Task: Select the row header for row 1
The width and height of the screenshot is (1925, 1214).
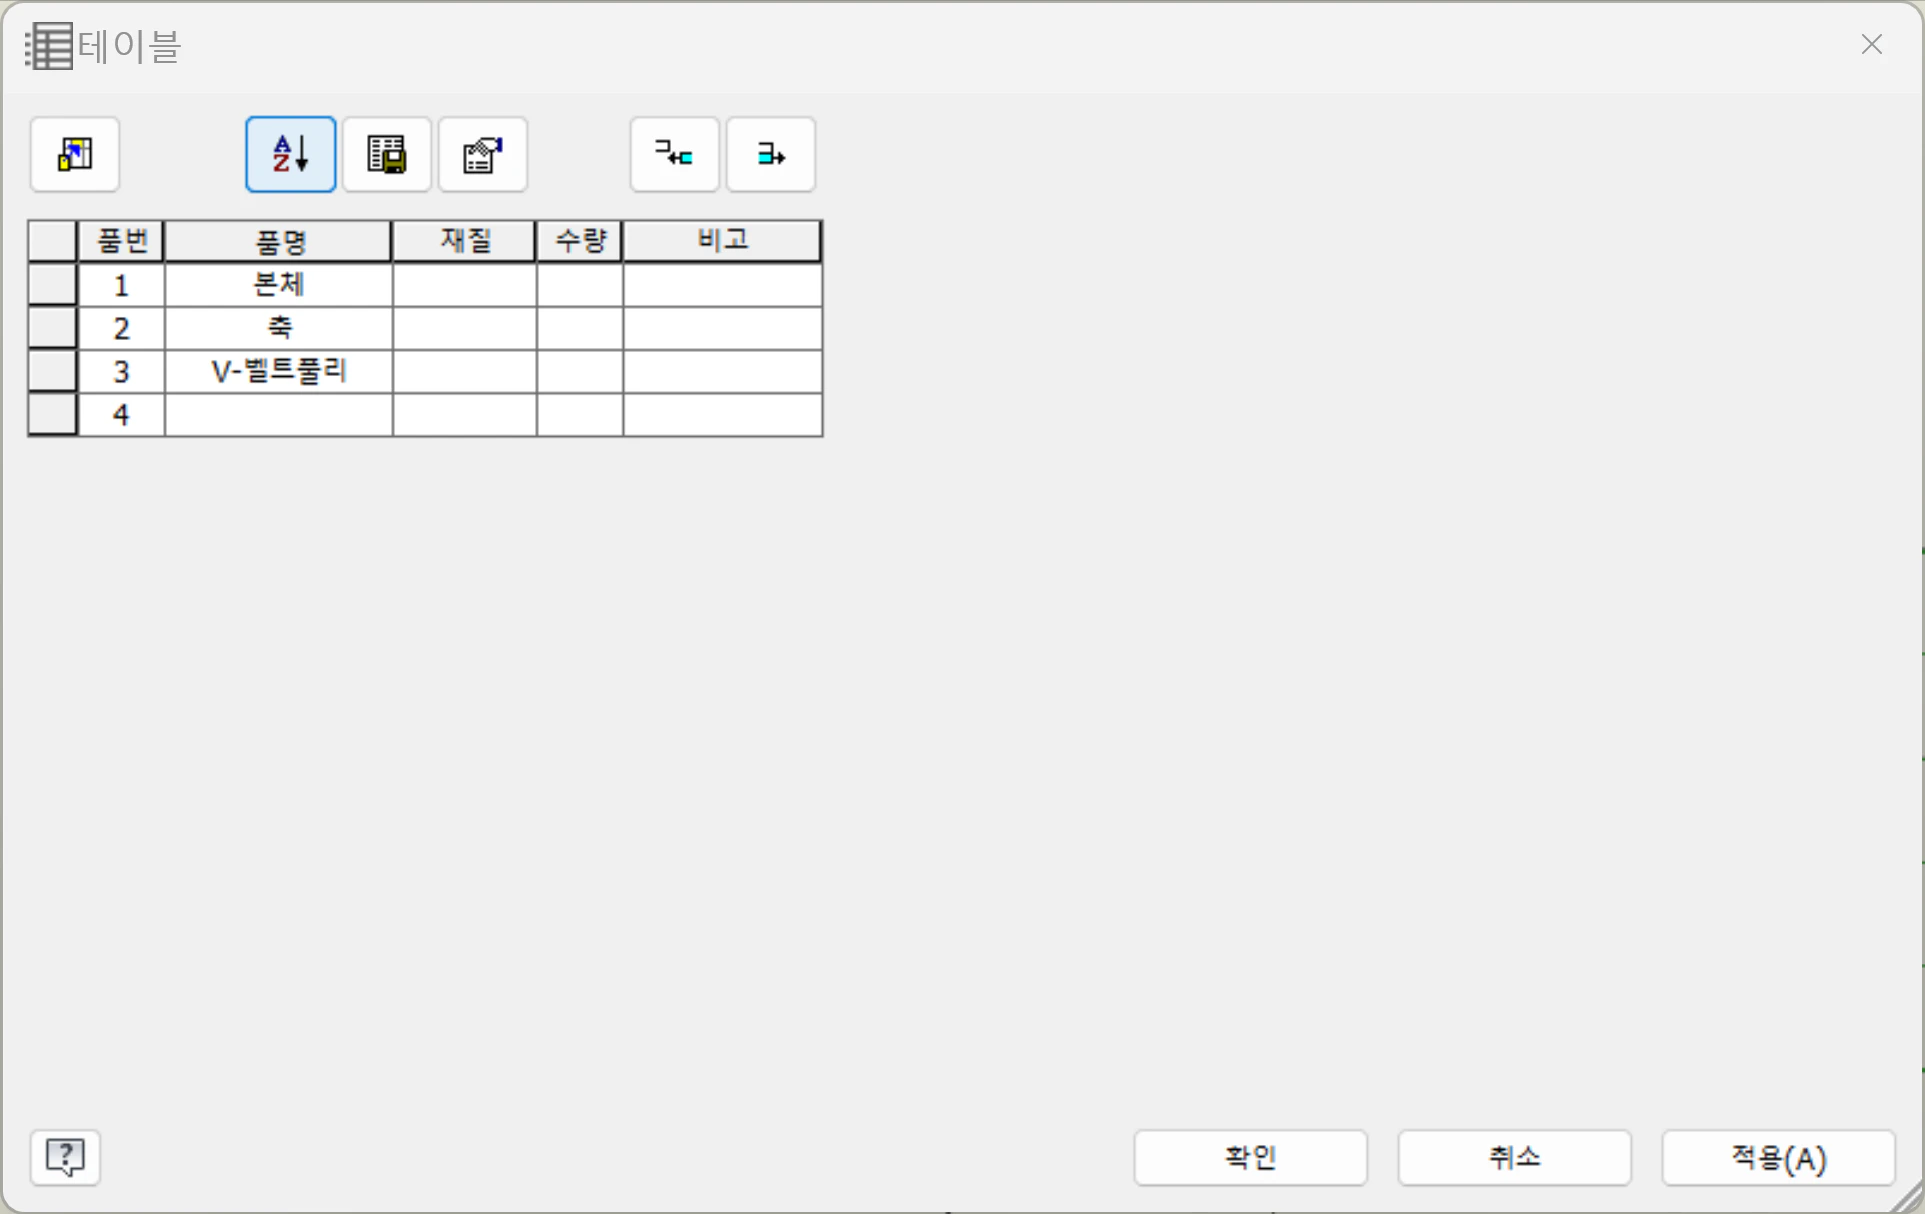Action: tap(52, 285)
